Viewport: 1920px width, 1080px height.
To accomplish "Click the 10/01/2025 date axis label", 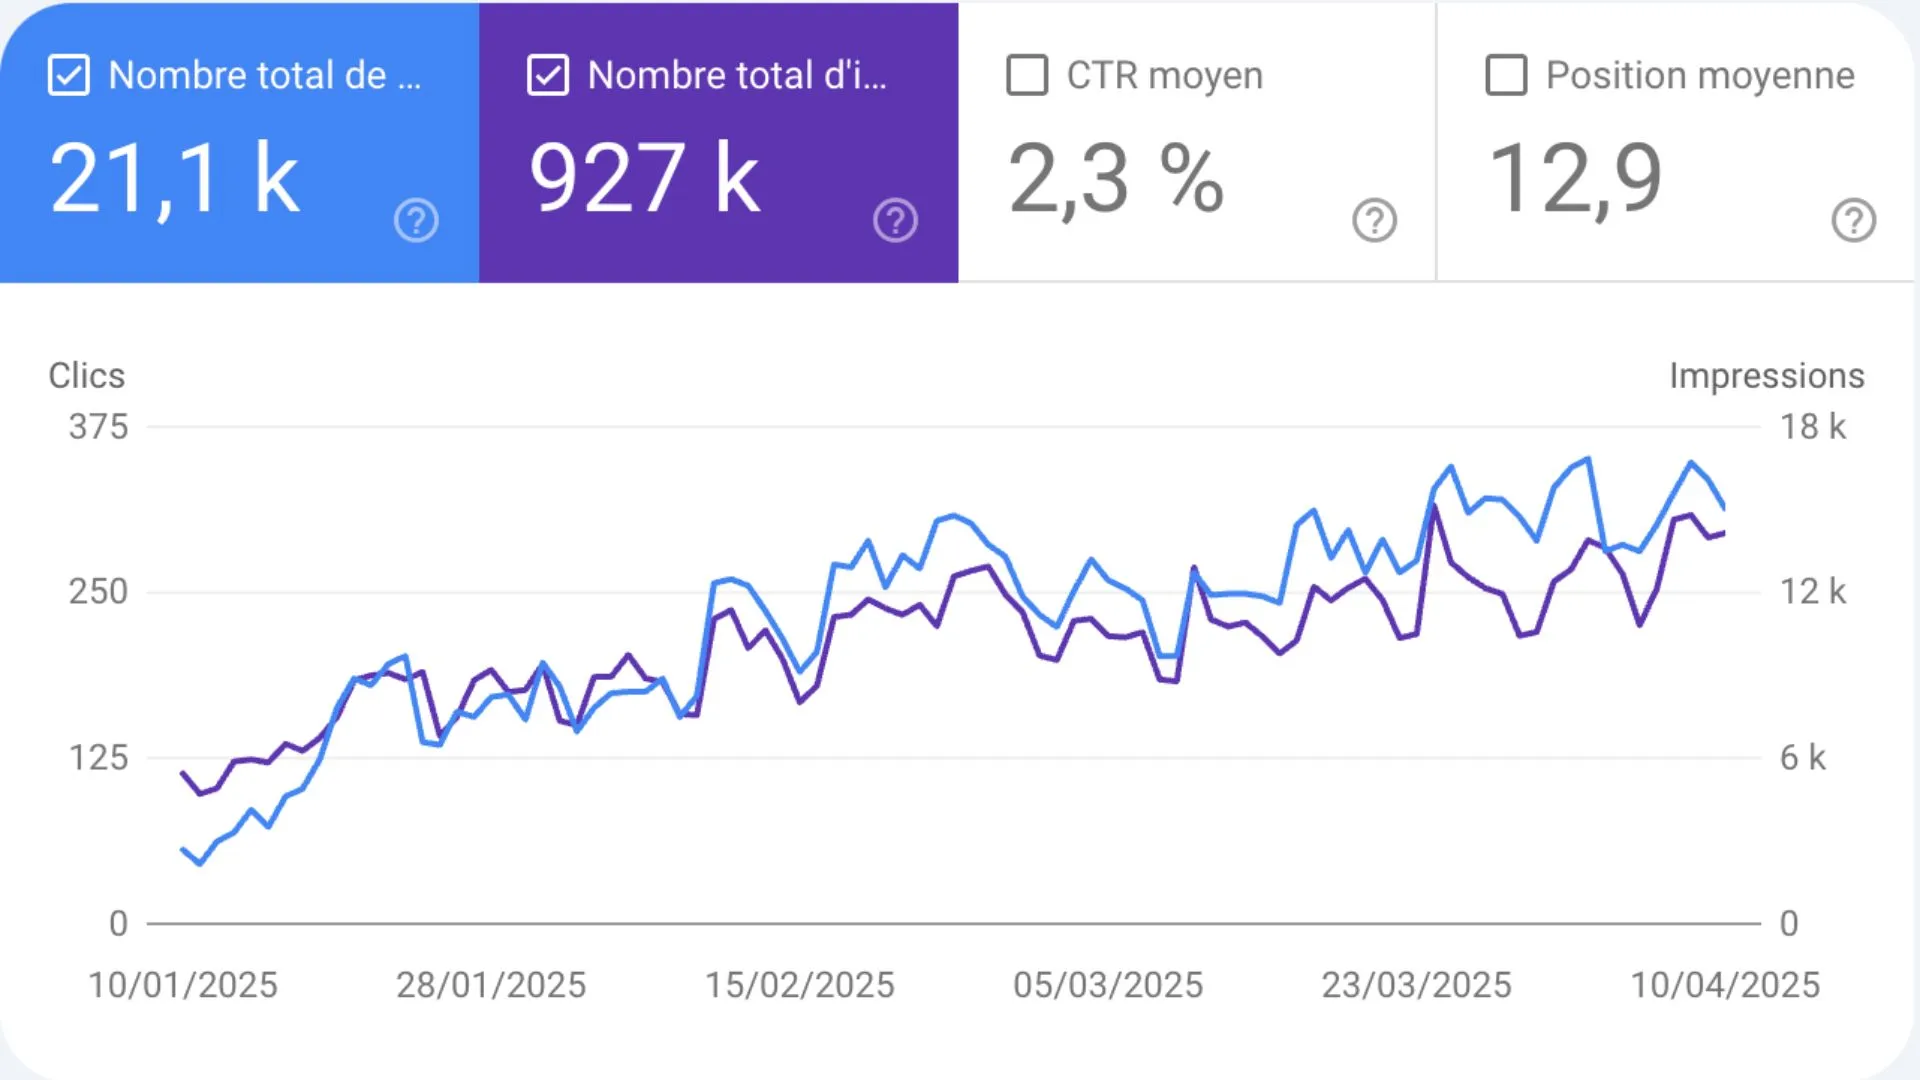I will [183, 985].
